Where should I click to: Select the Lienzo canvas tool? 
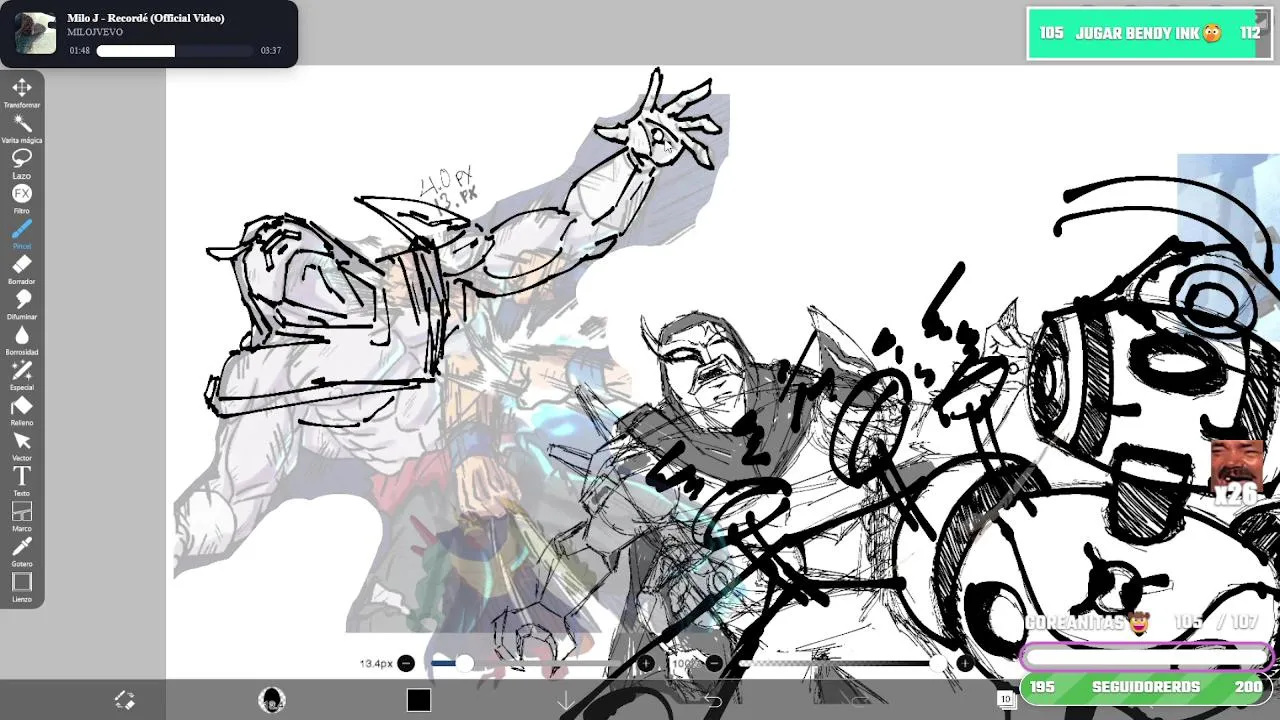pyautogui.click(x=22, y=587)
